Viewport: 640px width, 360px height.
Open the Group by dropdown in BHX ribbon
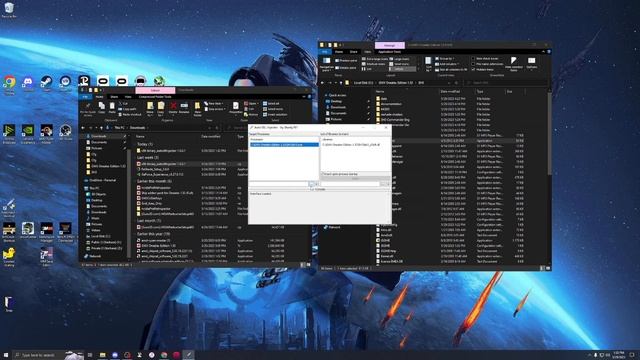coord(445,58)
